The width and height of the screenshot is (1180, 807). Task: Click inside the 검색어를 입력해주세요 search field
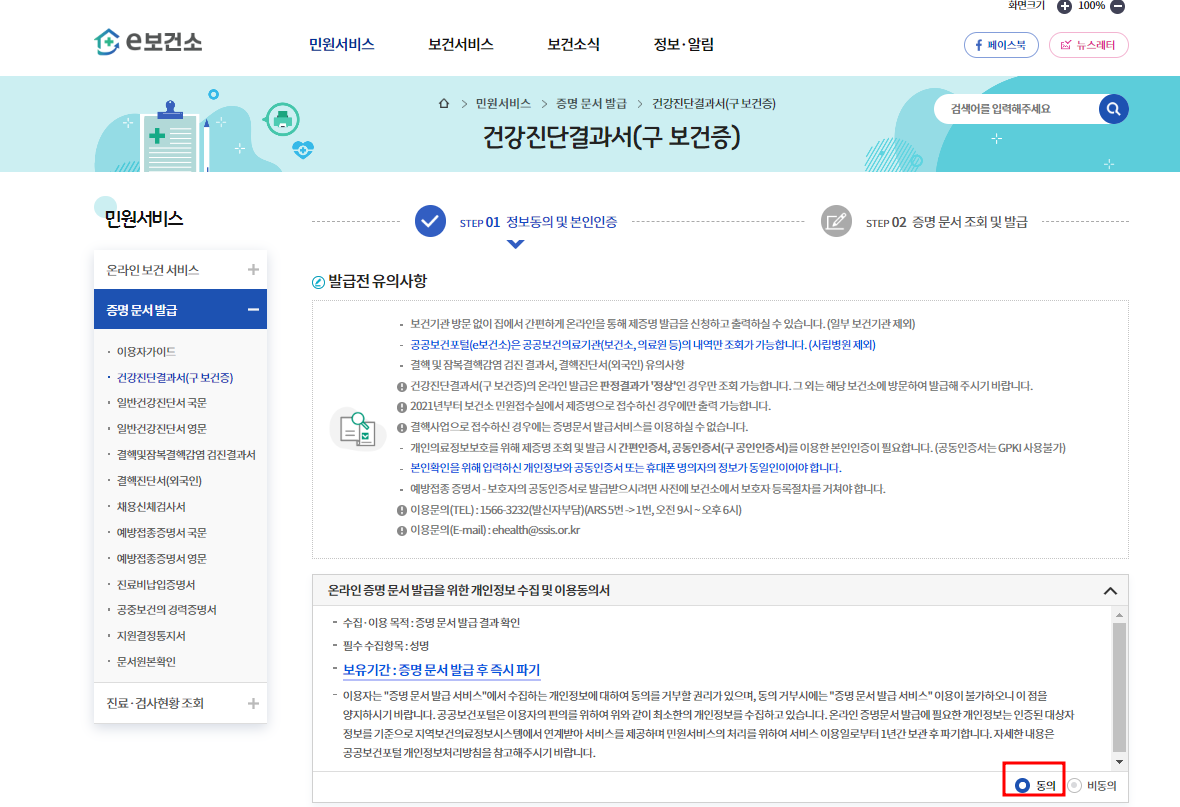(x=1000, y=109)
